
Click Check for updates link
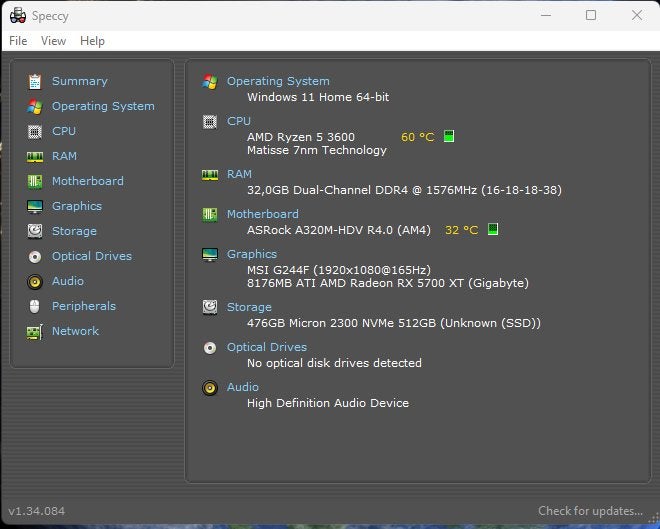(590, 510)
